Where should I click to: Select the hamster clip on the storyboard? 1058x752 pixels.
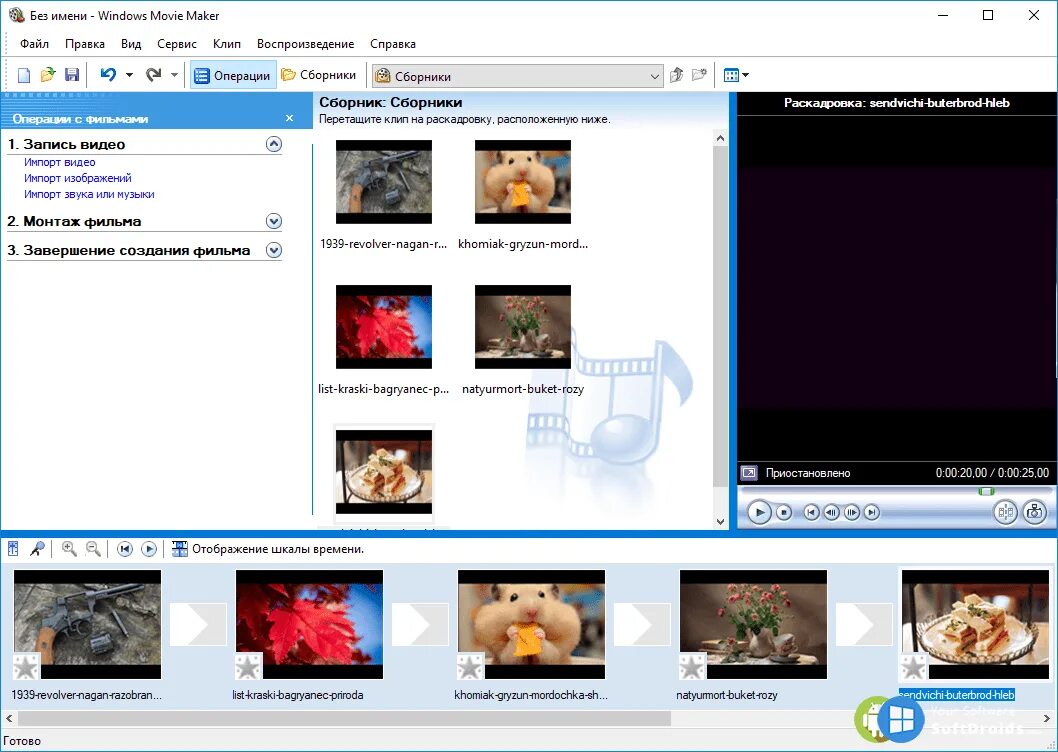(532, 624)
